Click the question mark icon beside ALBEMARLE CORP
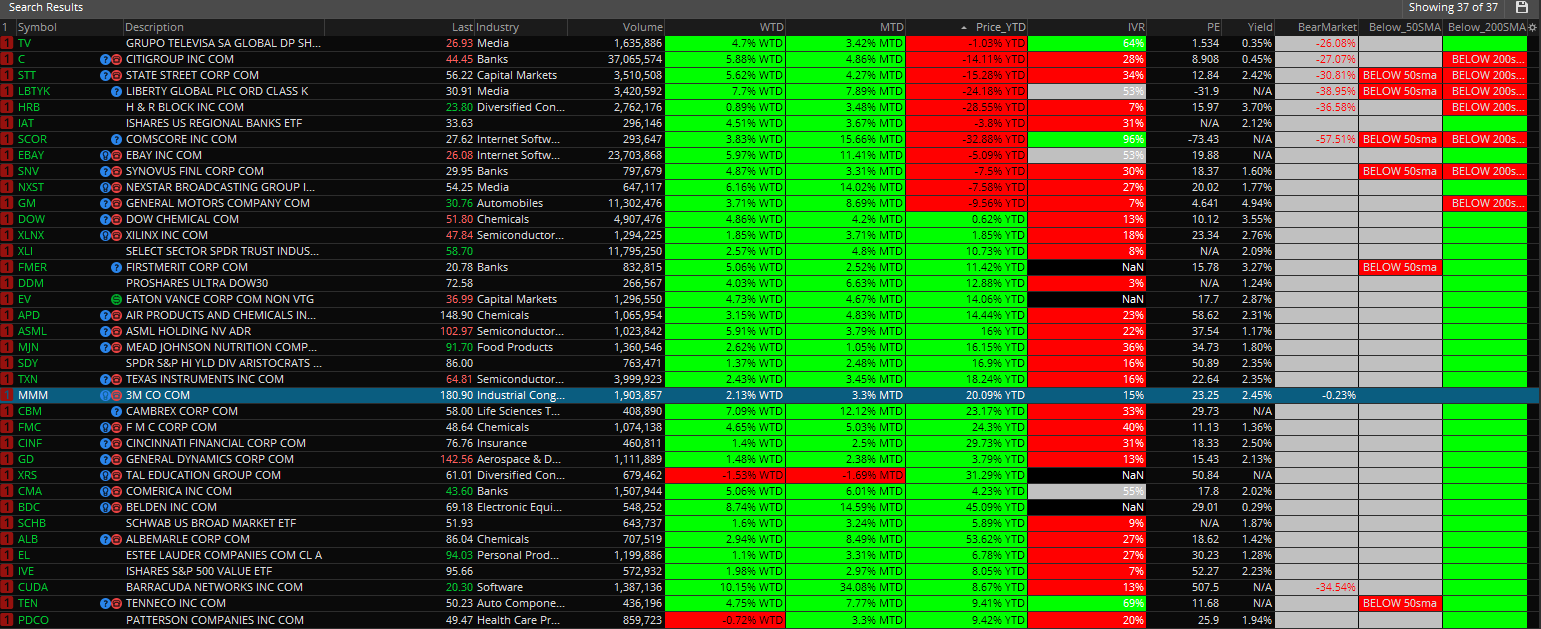 pos(106,539)
